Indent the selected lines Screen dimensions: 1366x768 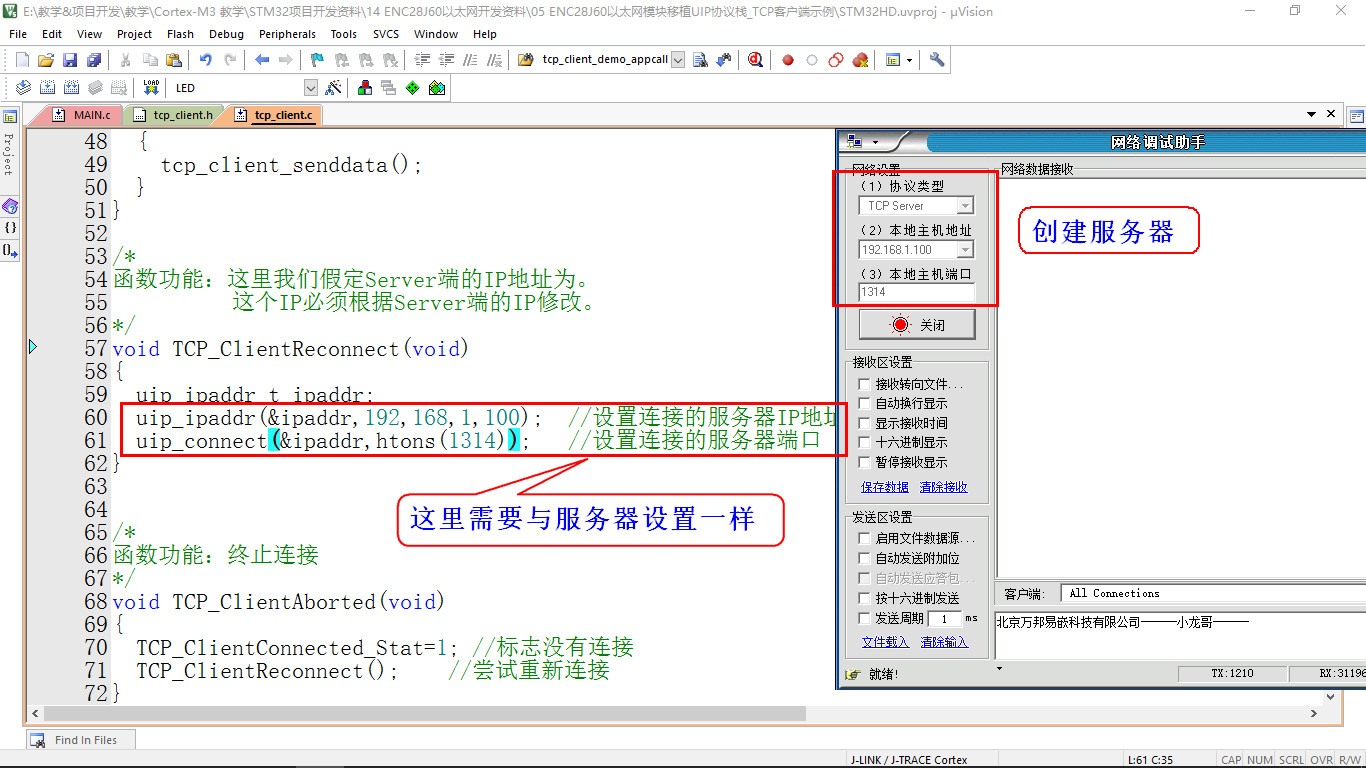tap(421, 60)
